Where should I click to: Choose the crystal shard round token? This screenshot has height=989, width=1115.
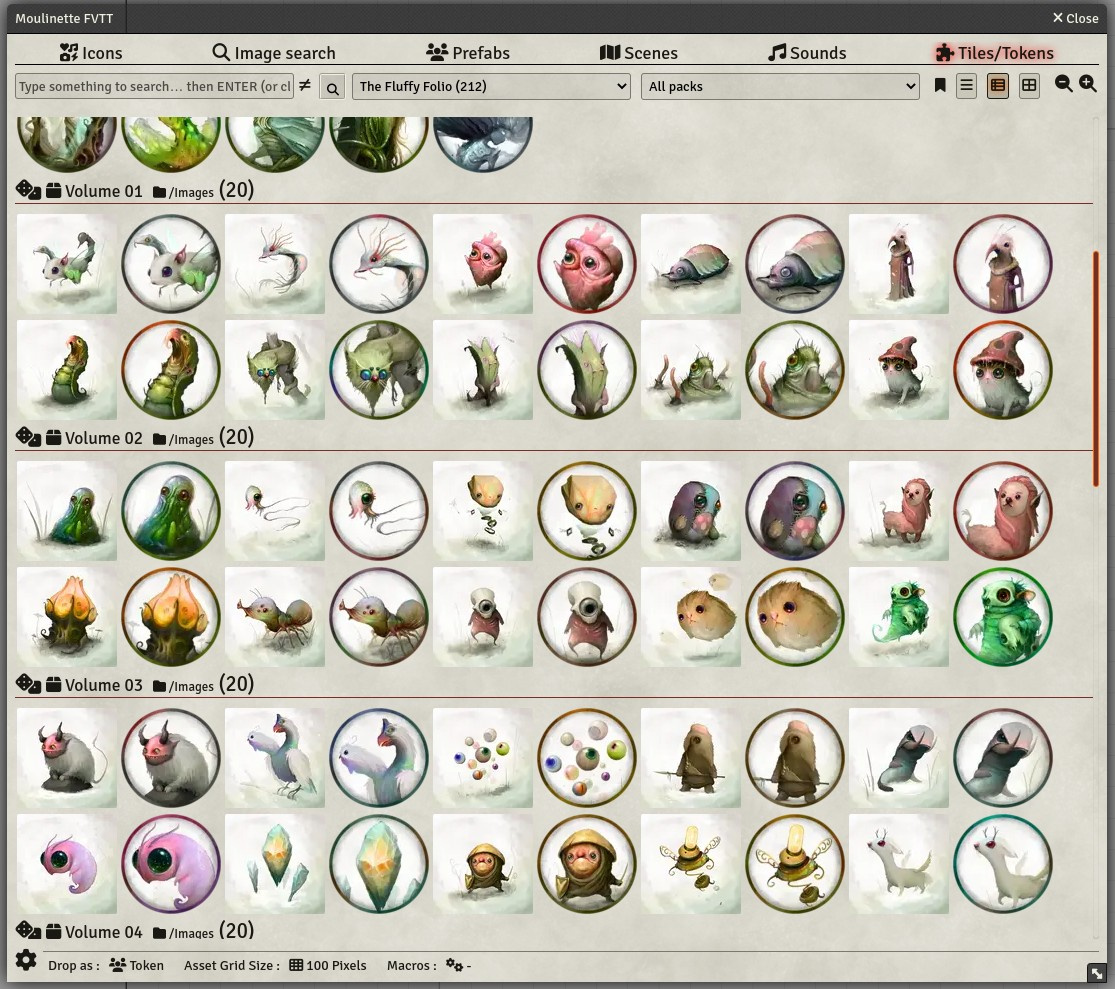coord(379,863)
